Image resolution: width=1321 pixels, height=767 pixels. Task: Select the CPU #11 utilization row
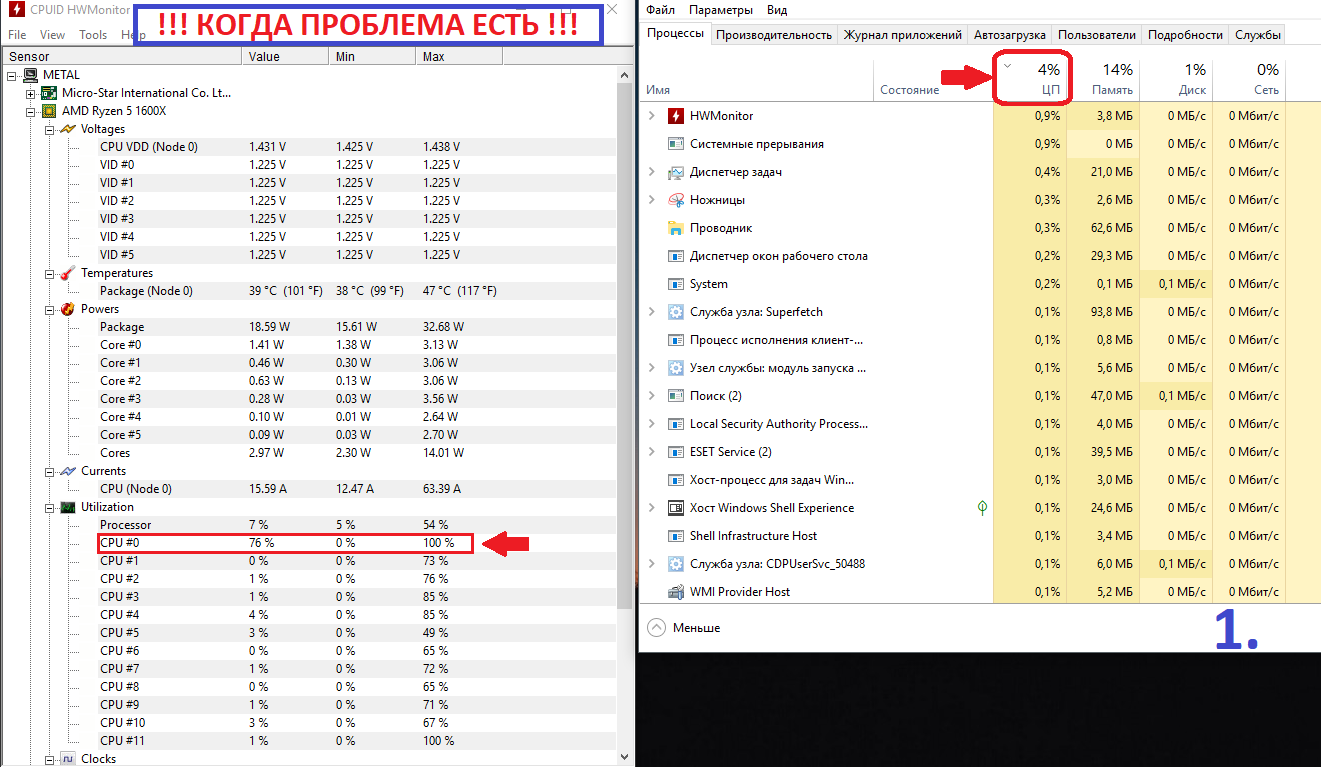point(309,741)
